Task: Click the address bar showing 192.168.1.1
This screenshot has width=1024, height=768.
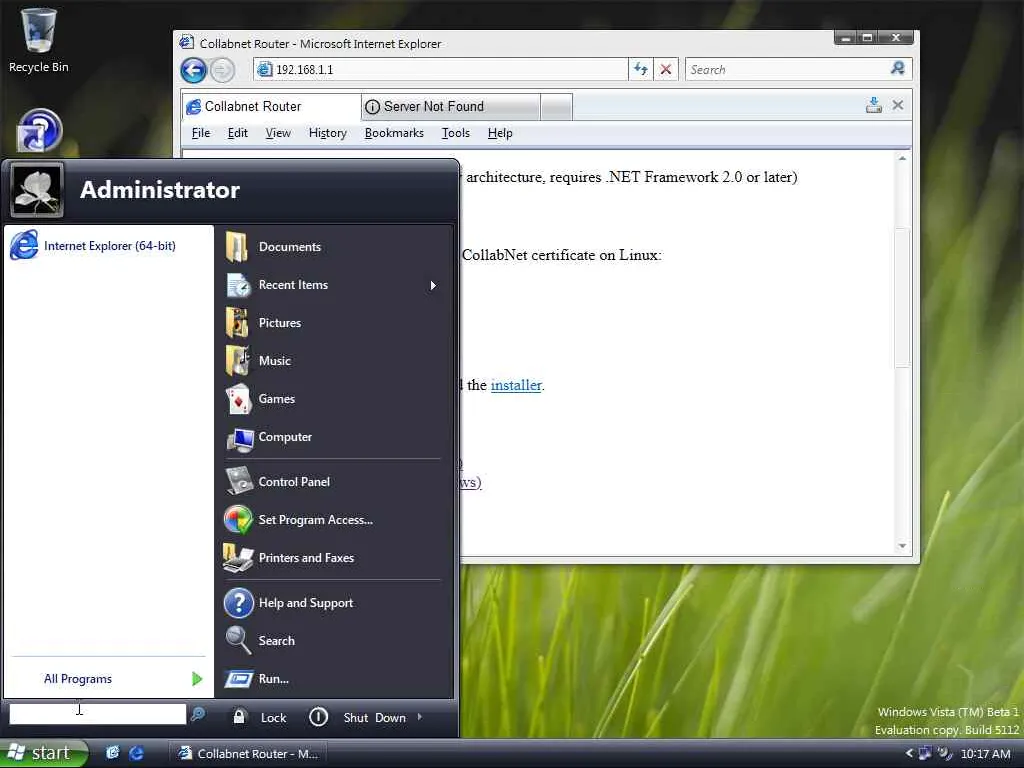Action: click(x=440, y=69)
